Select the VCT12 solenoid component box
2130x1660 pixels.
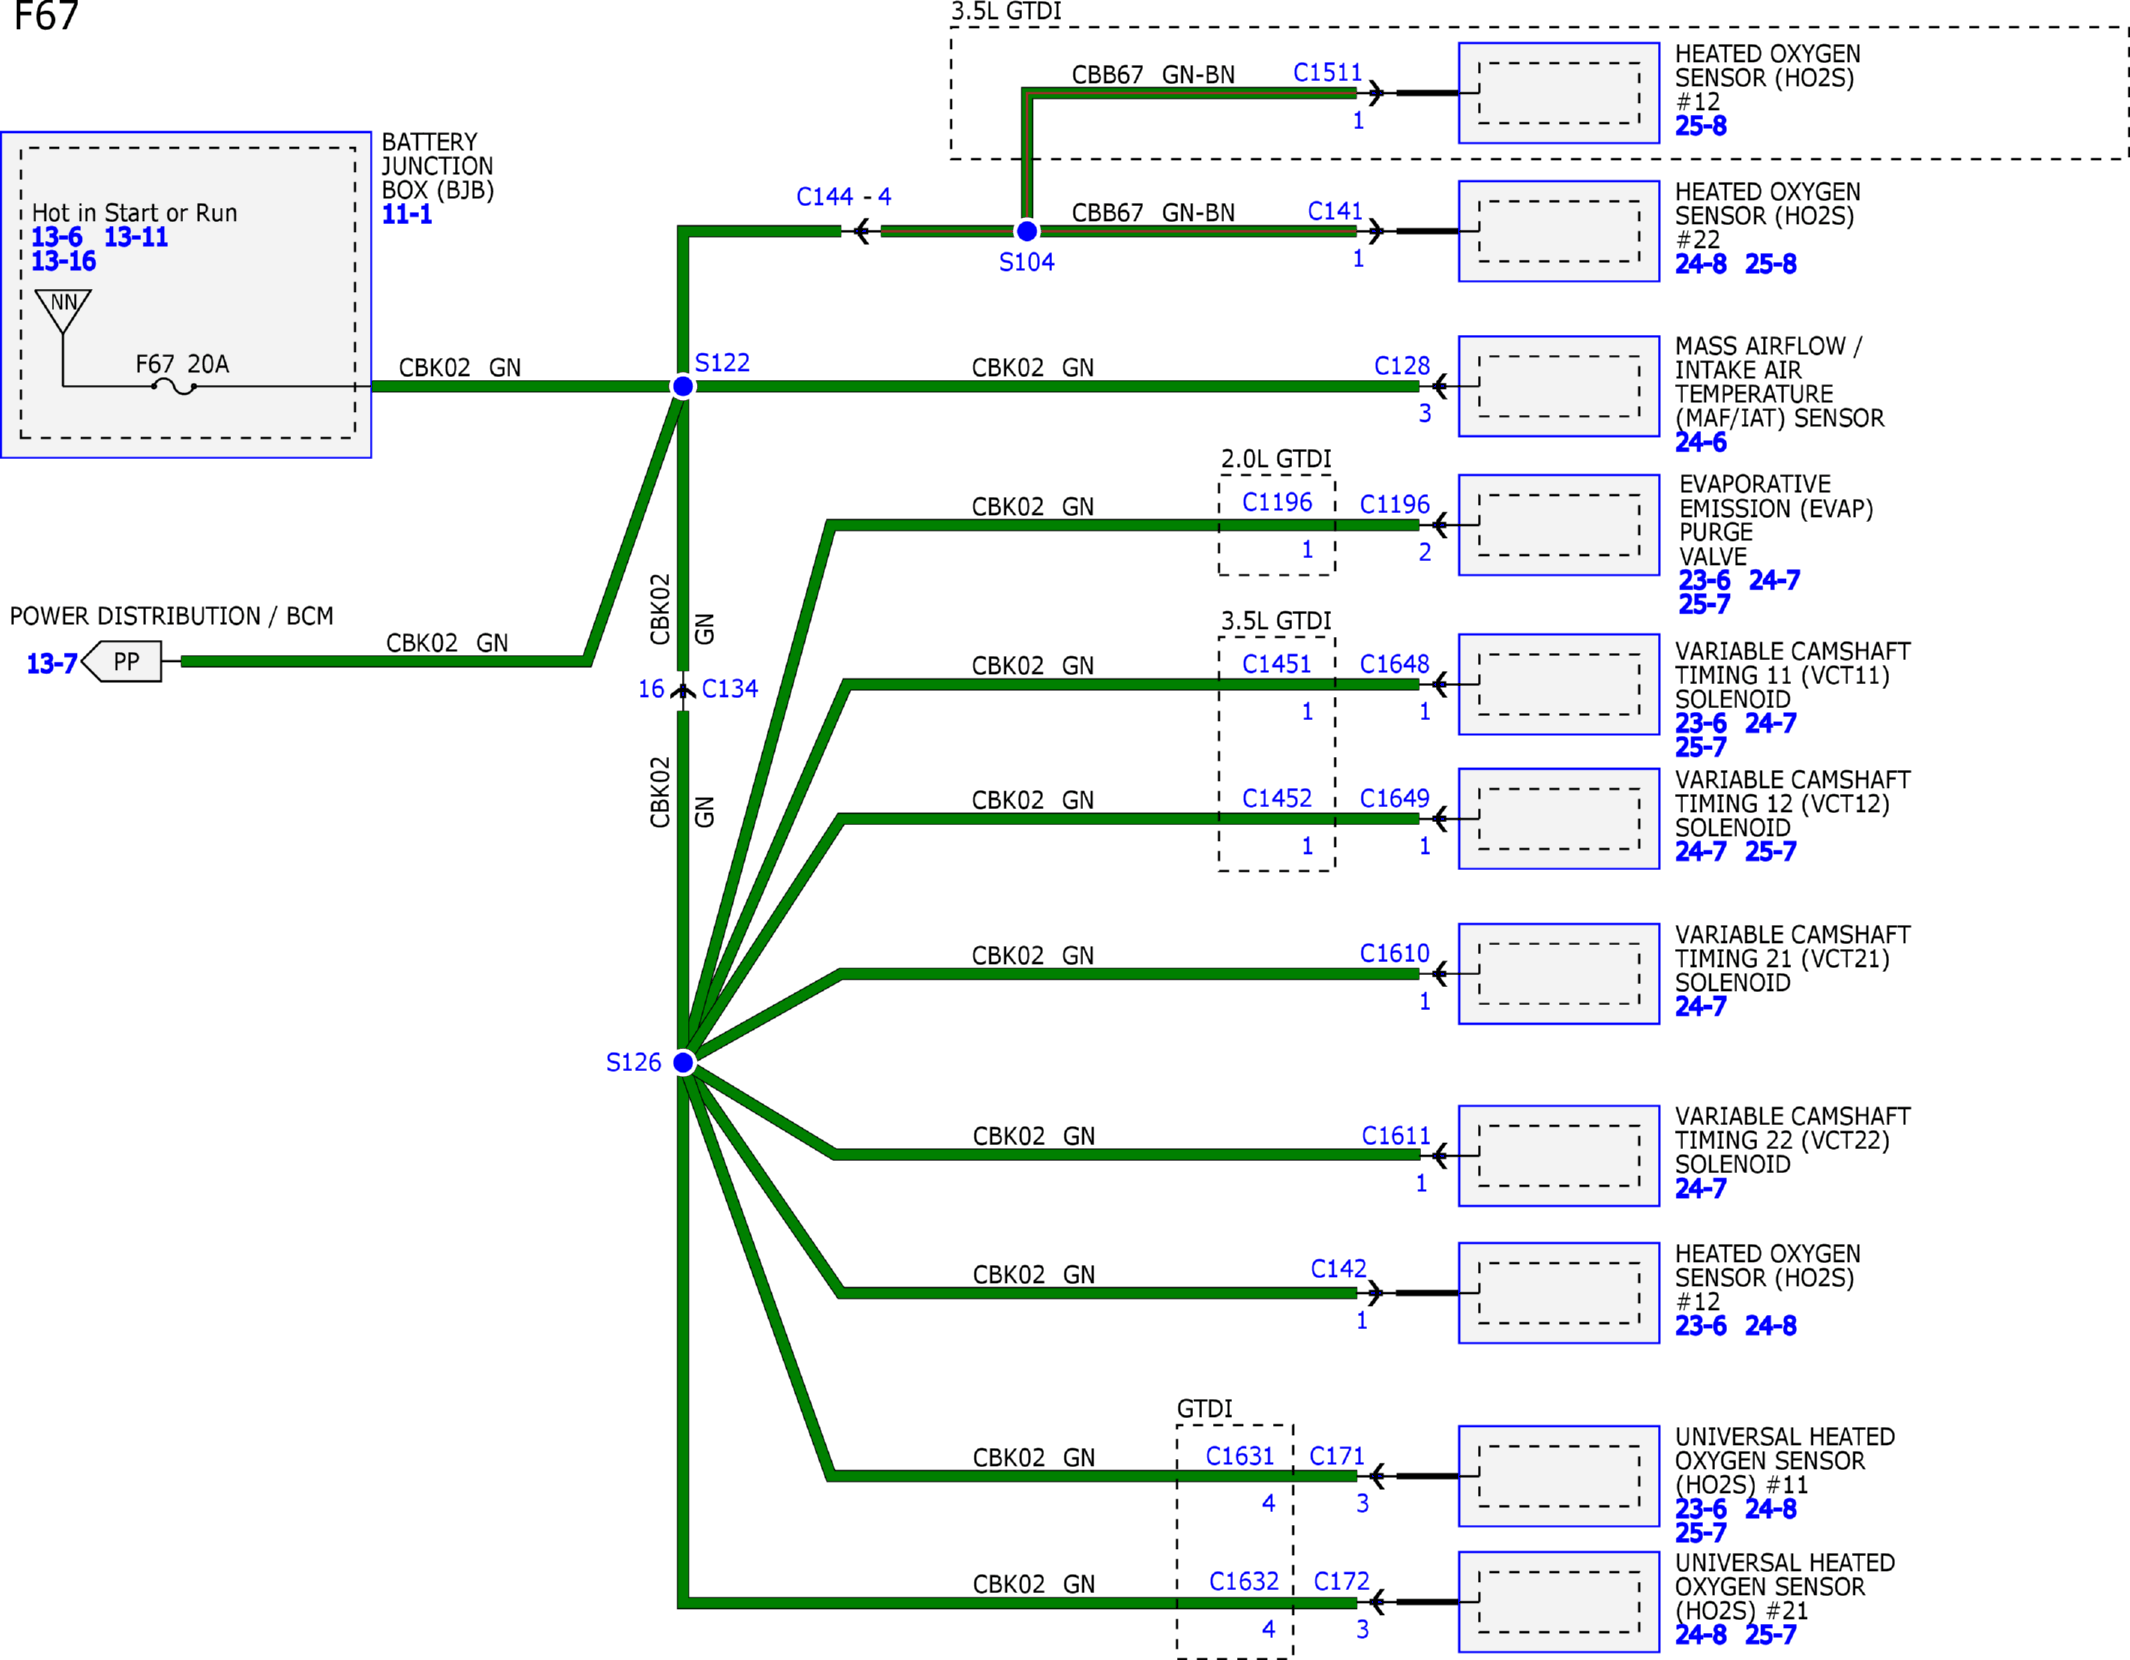click(x=1559, y=819)
